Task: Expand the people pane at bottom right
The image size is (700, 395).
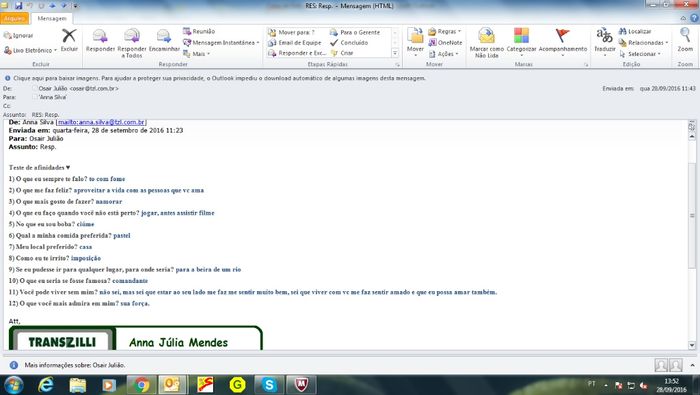Action: coord(692,365)
